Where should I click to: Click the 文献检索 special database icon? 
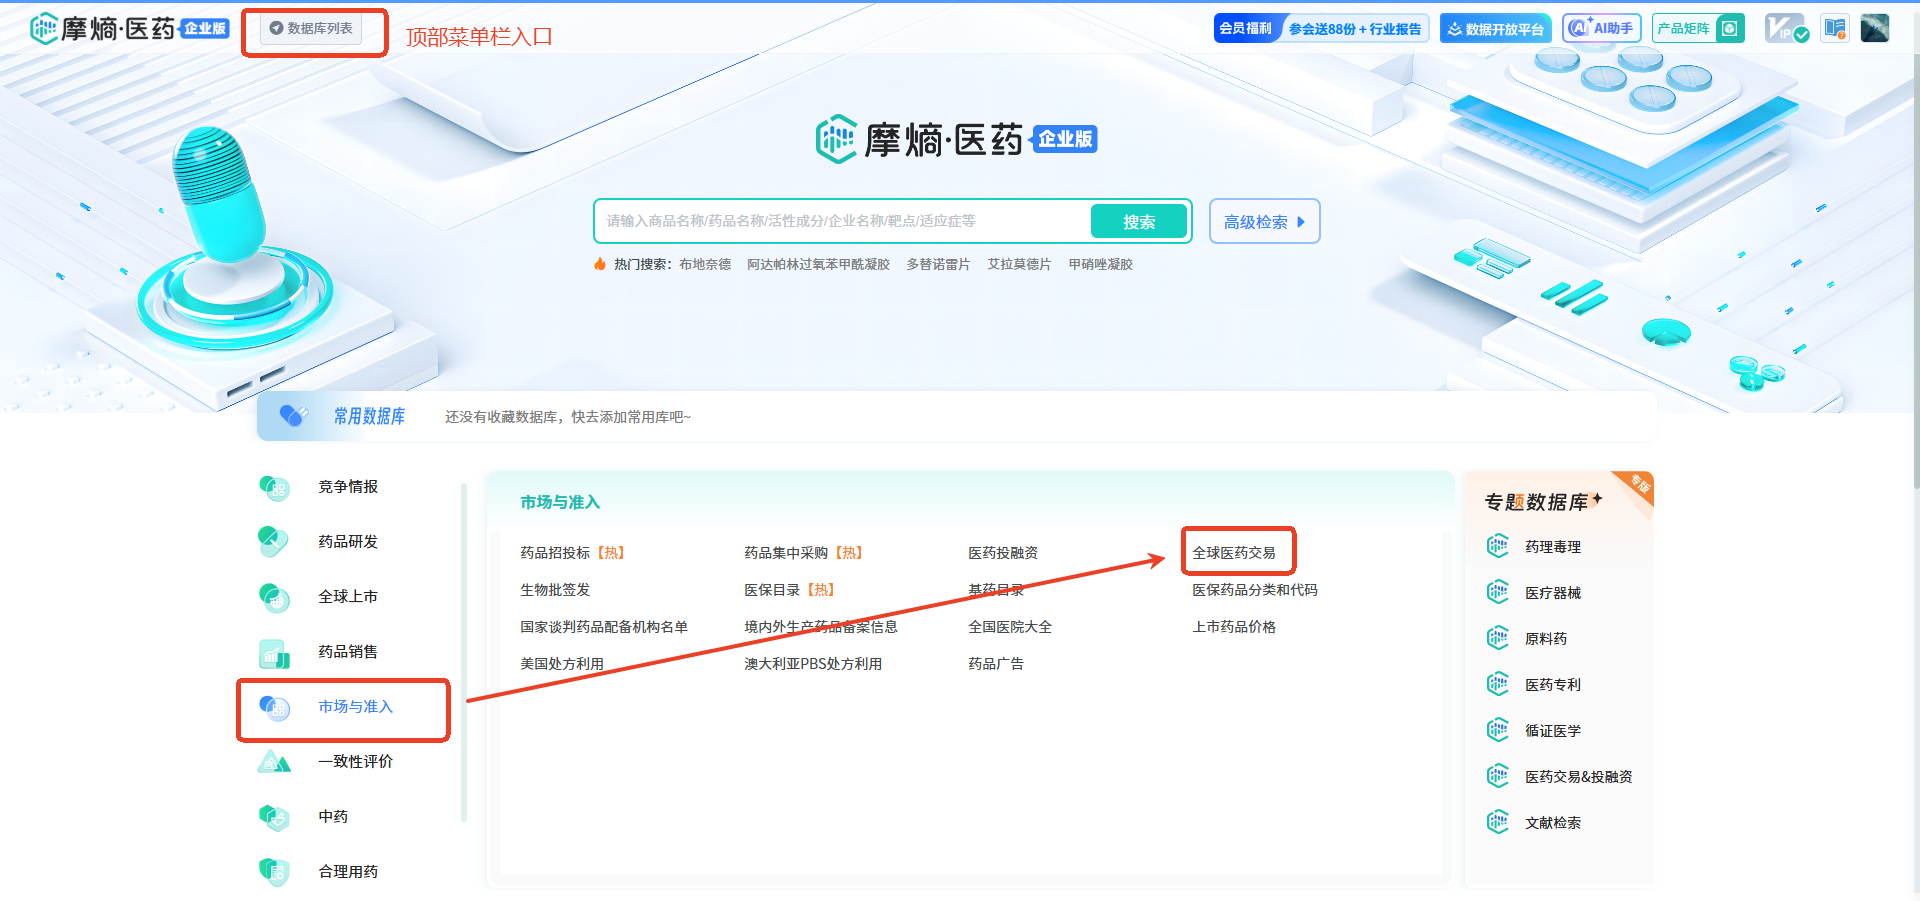coord(1498,822)
